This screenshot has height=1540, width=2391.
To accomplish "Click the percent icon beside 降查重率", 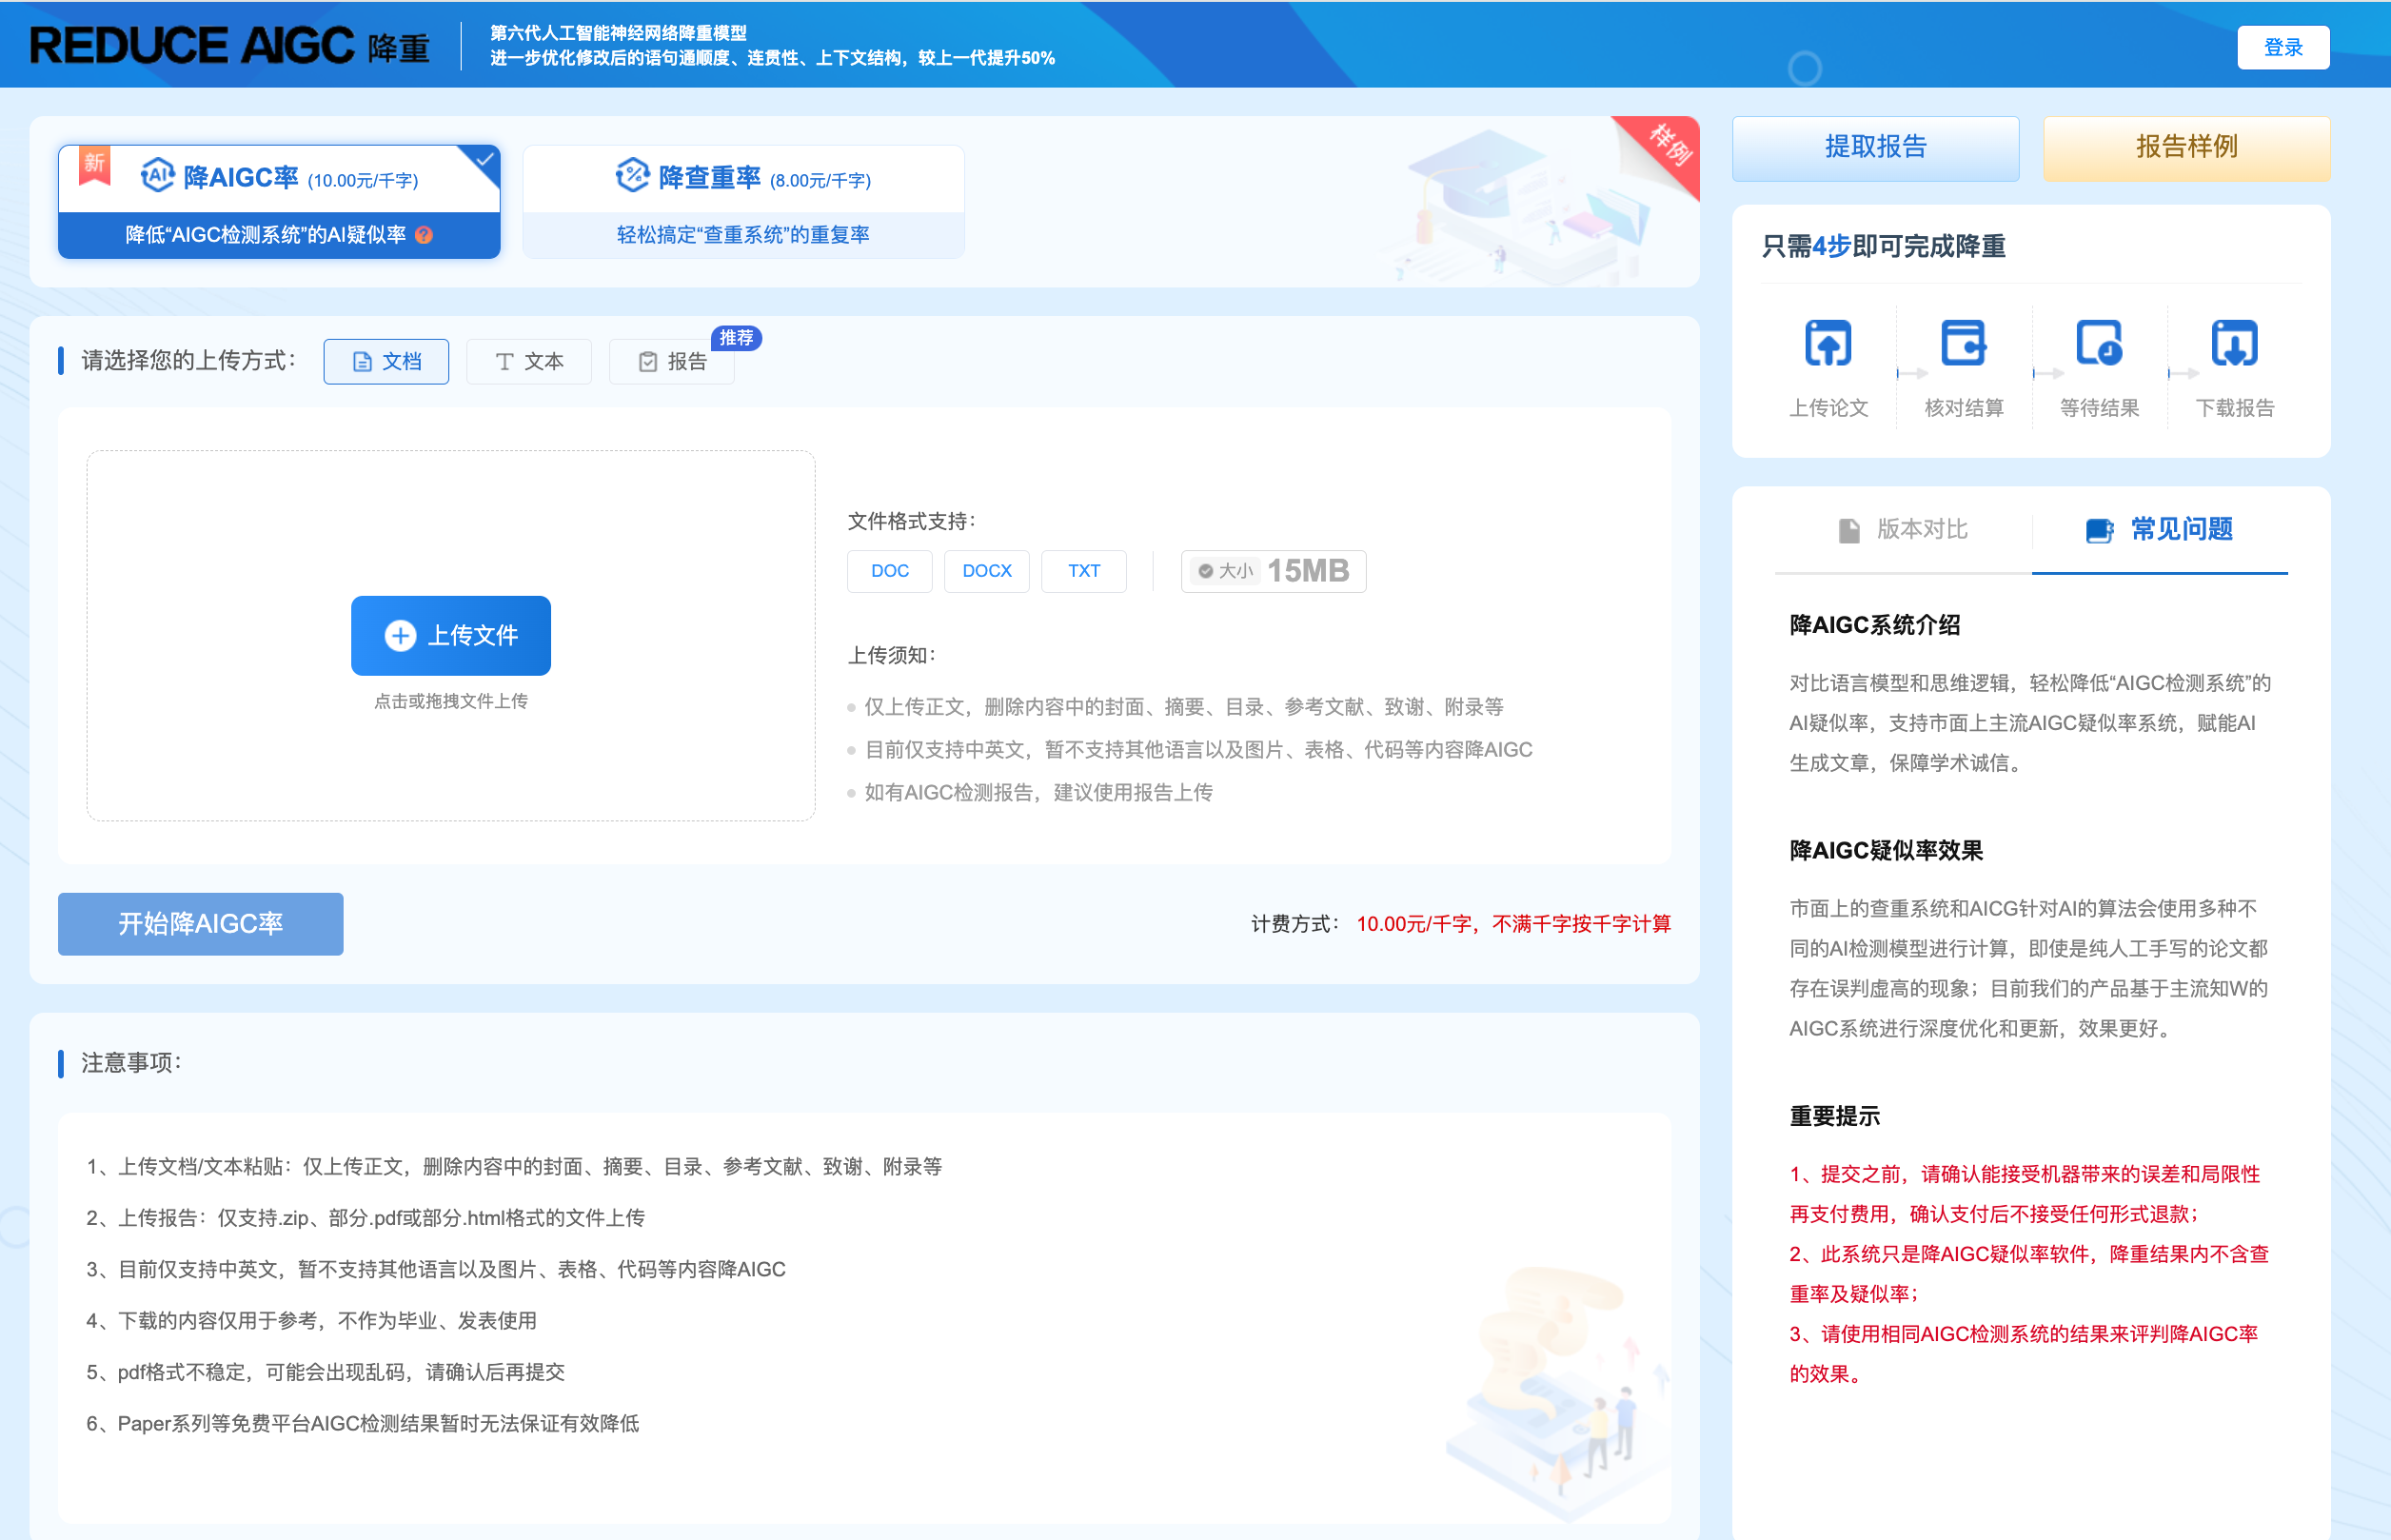I will click(x=633, y=176).
